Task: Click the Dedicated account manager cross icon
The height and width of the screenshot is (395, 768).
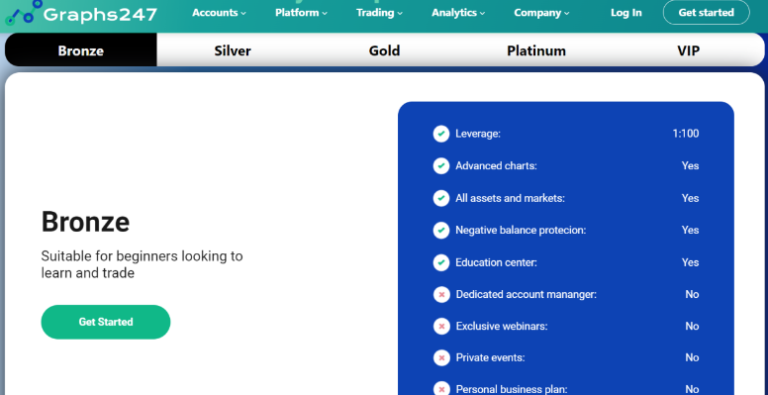Action: pos(441,295)
